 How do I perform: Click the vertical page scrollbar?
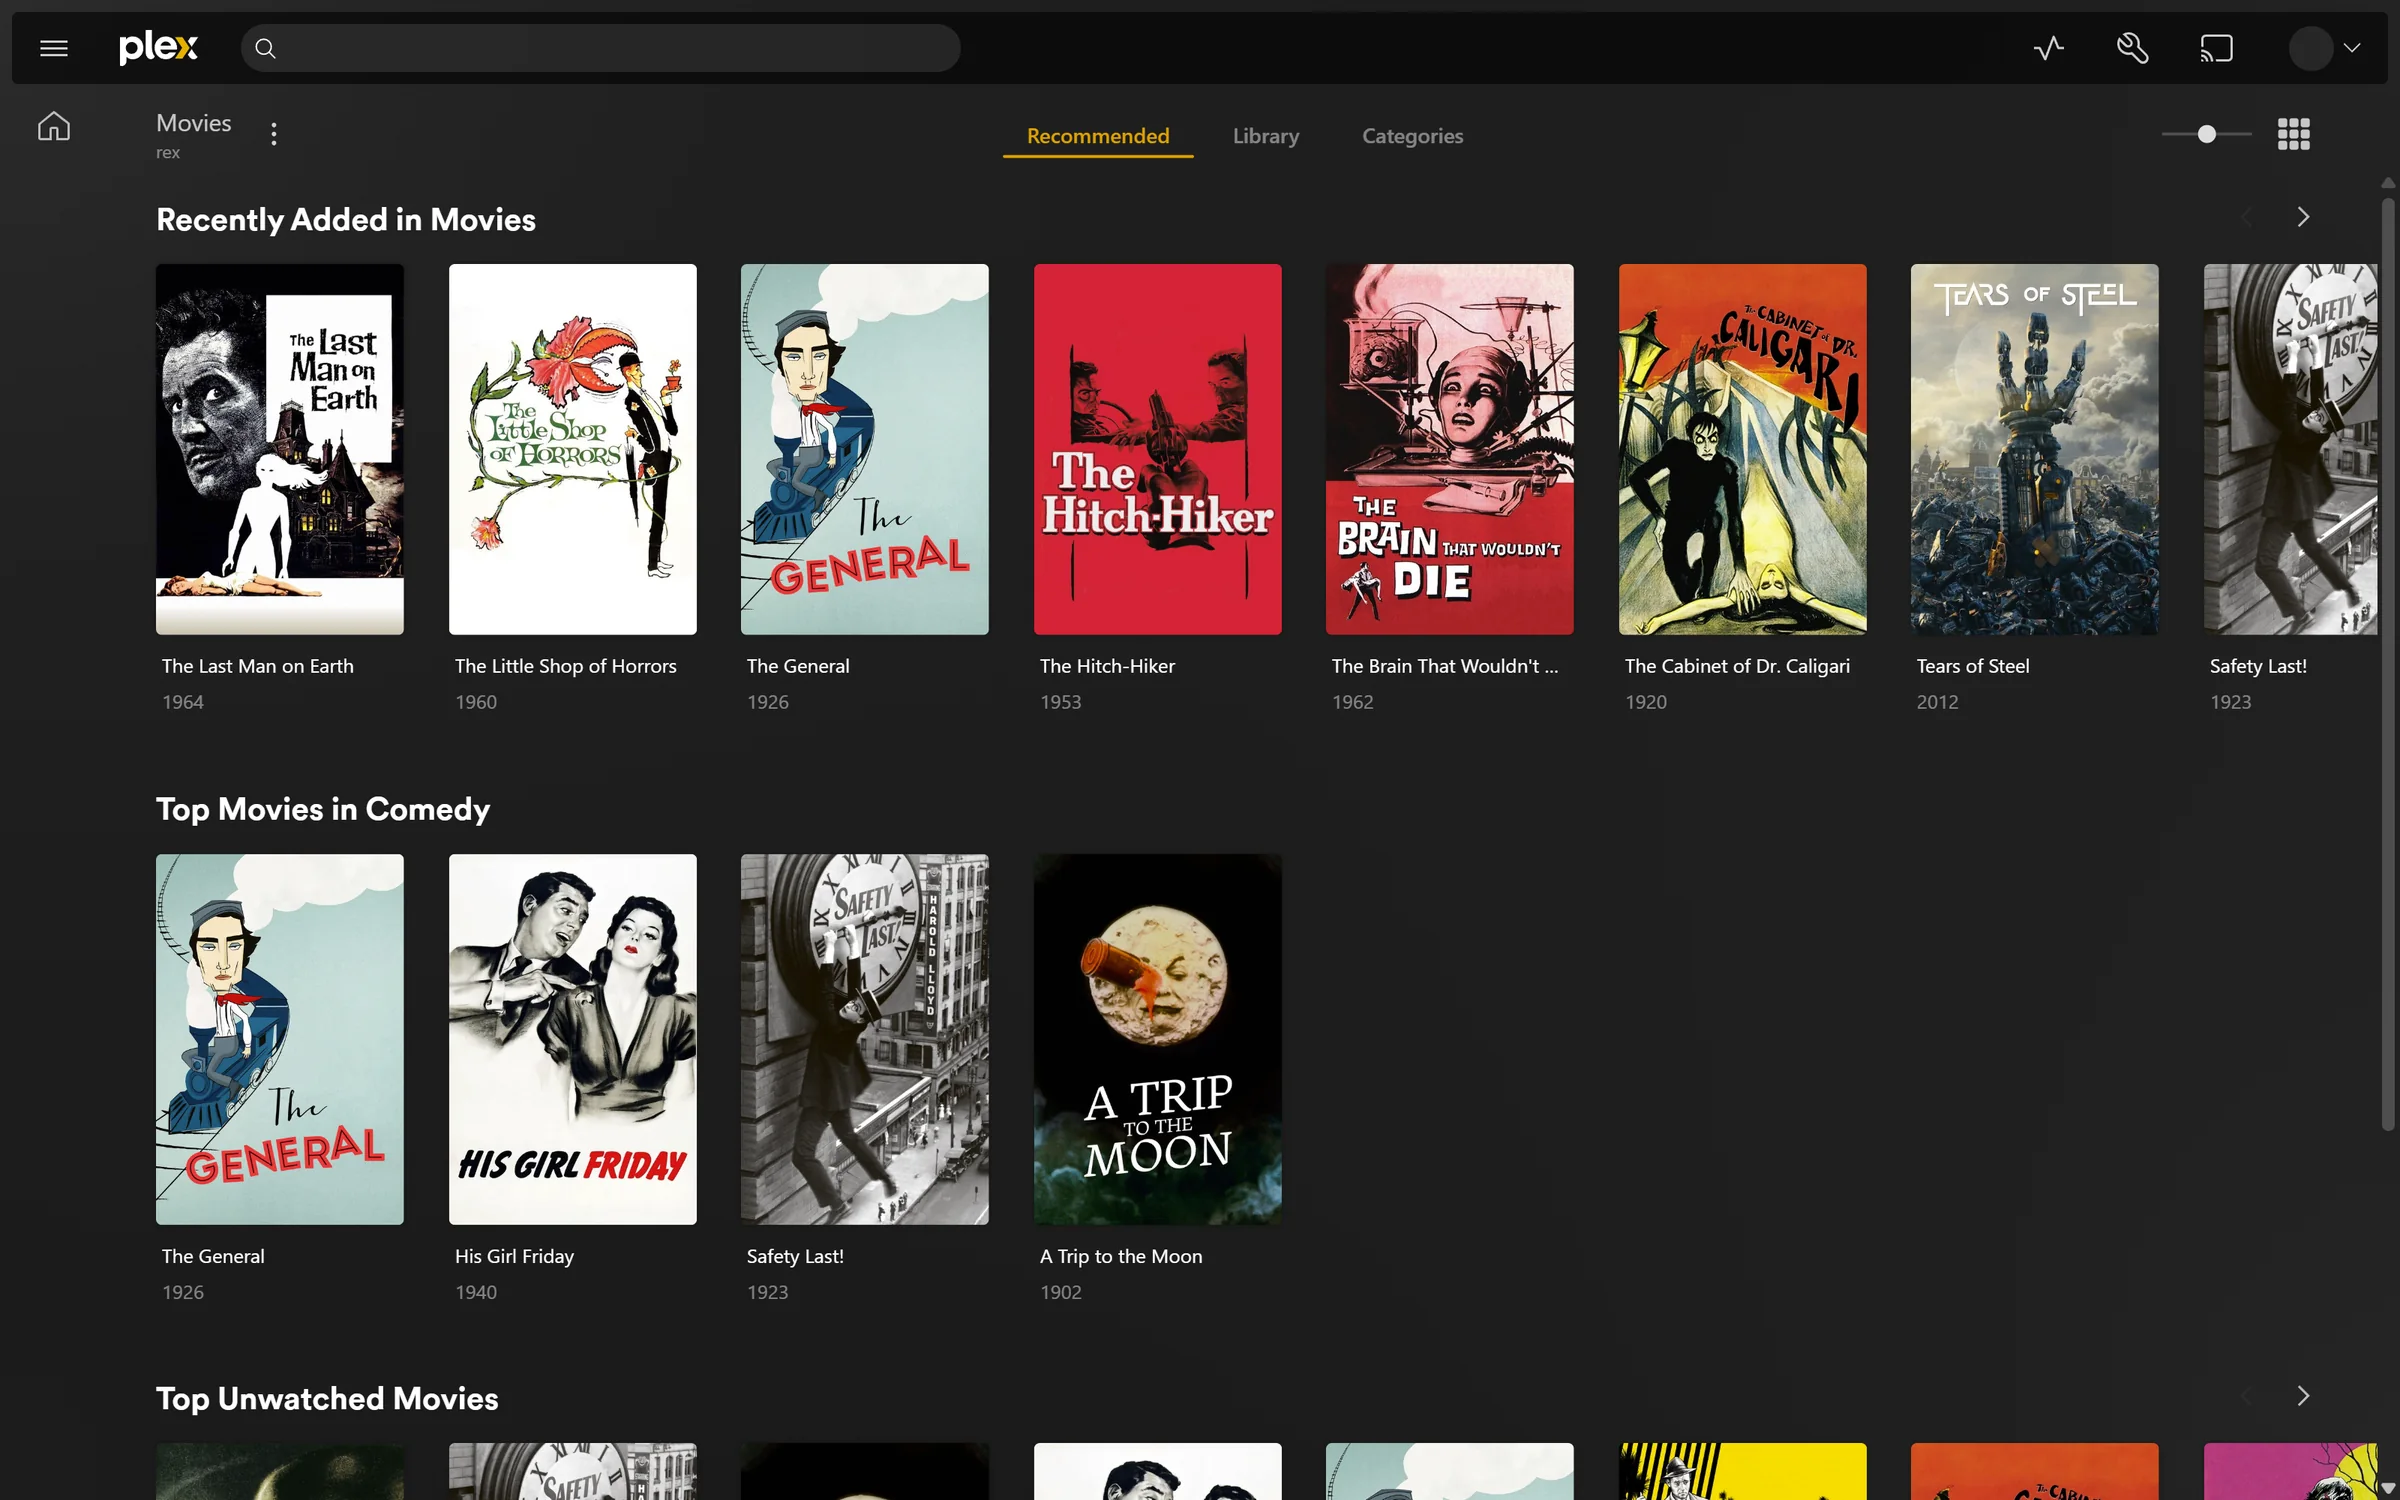pos(2387,665)
